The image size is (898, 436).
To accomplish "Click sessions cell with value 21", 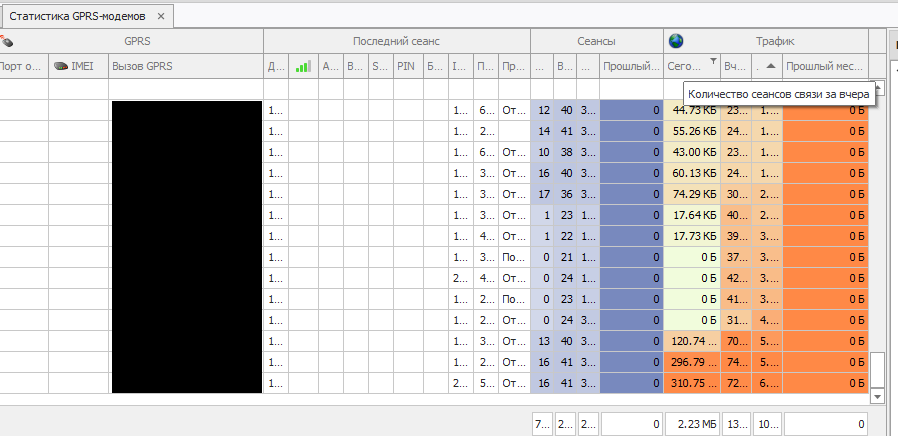I will click(x=565, y=257).
